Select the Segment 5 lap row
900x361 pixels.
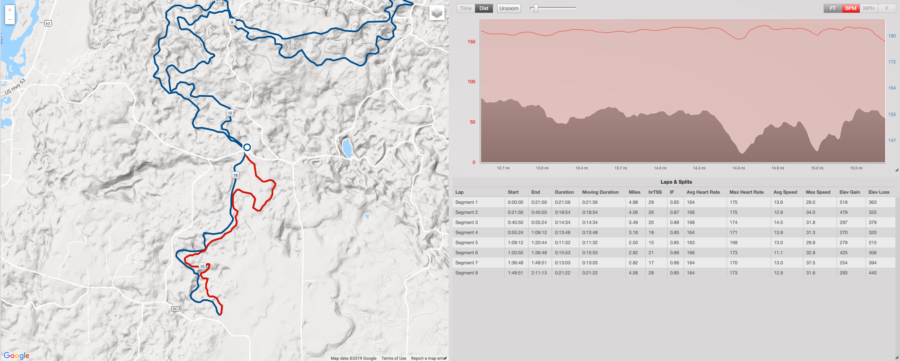click(674, 242)
